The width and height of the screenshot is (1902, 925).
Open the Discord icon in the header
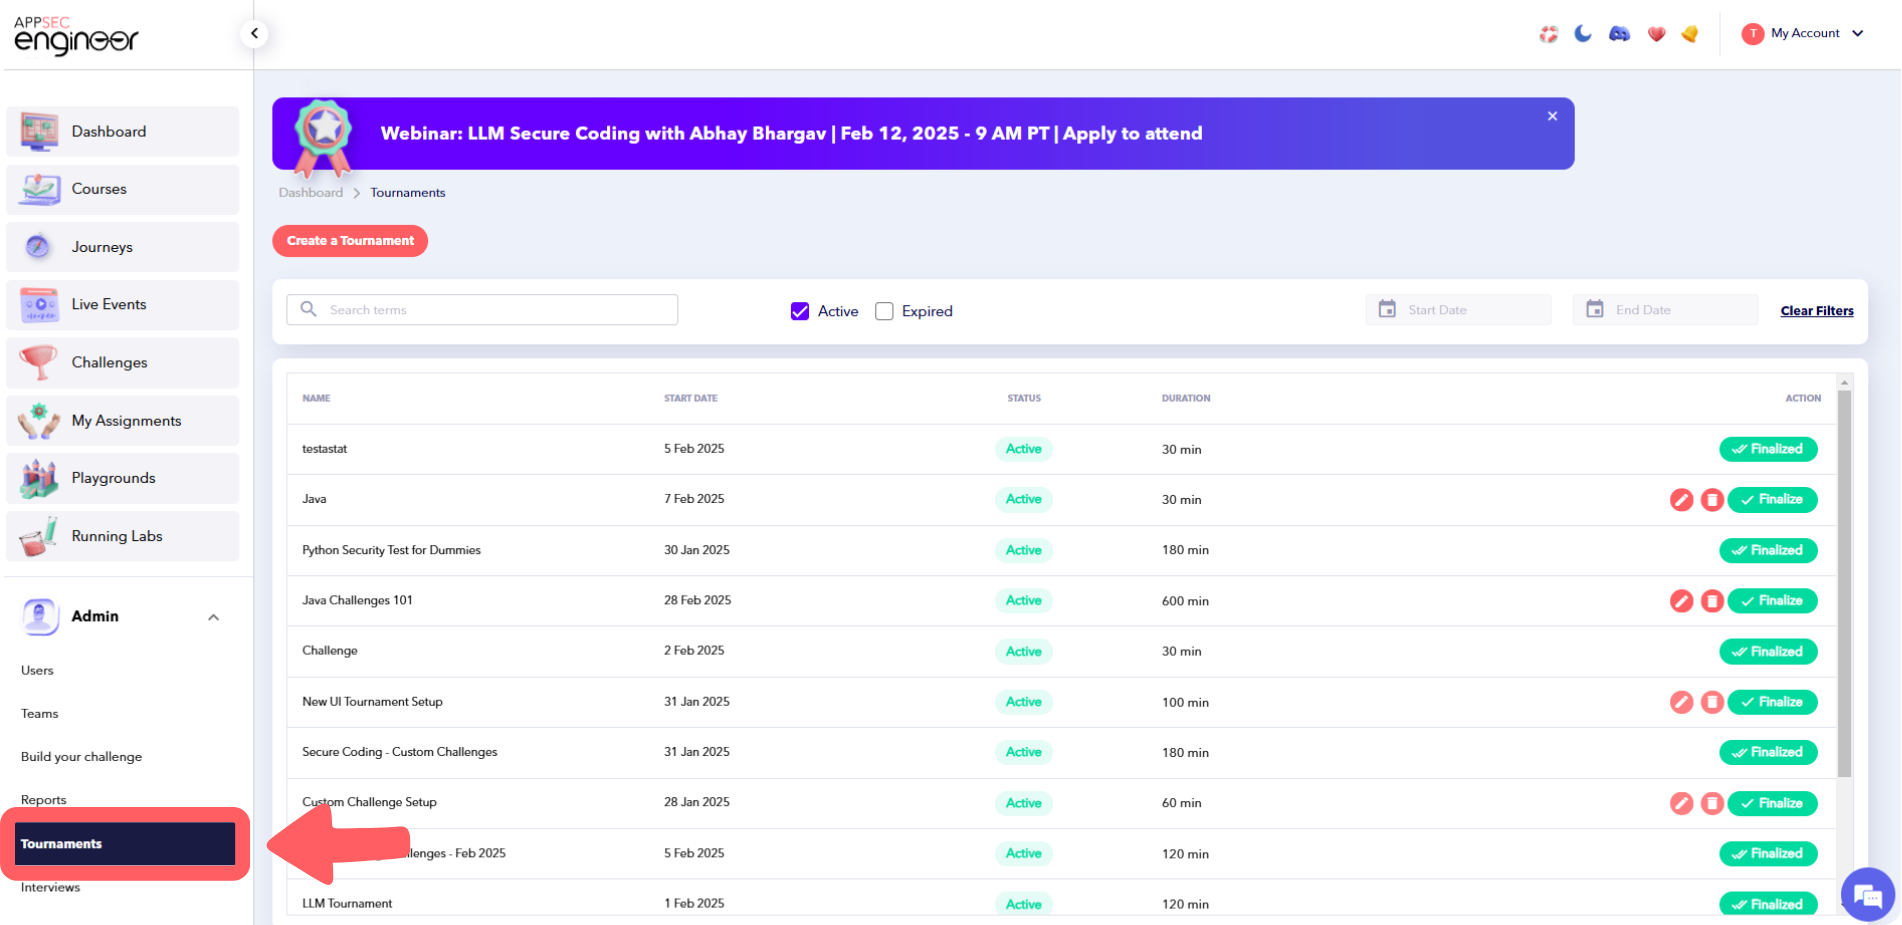(1619, 33)
